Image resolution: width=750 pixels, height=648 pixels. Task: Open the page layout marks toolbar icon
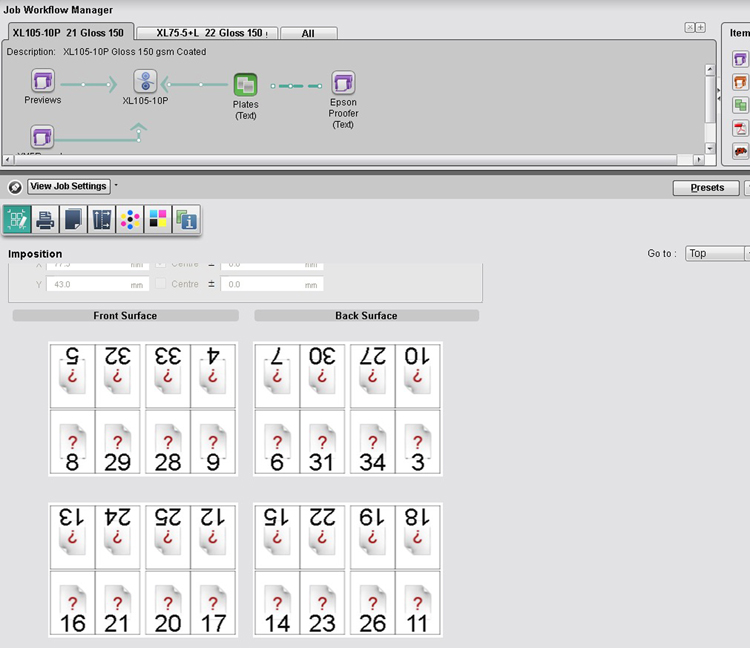click(101, 220)
